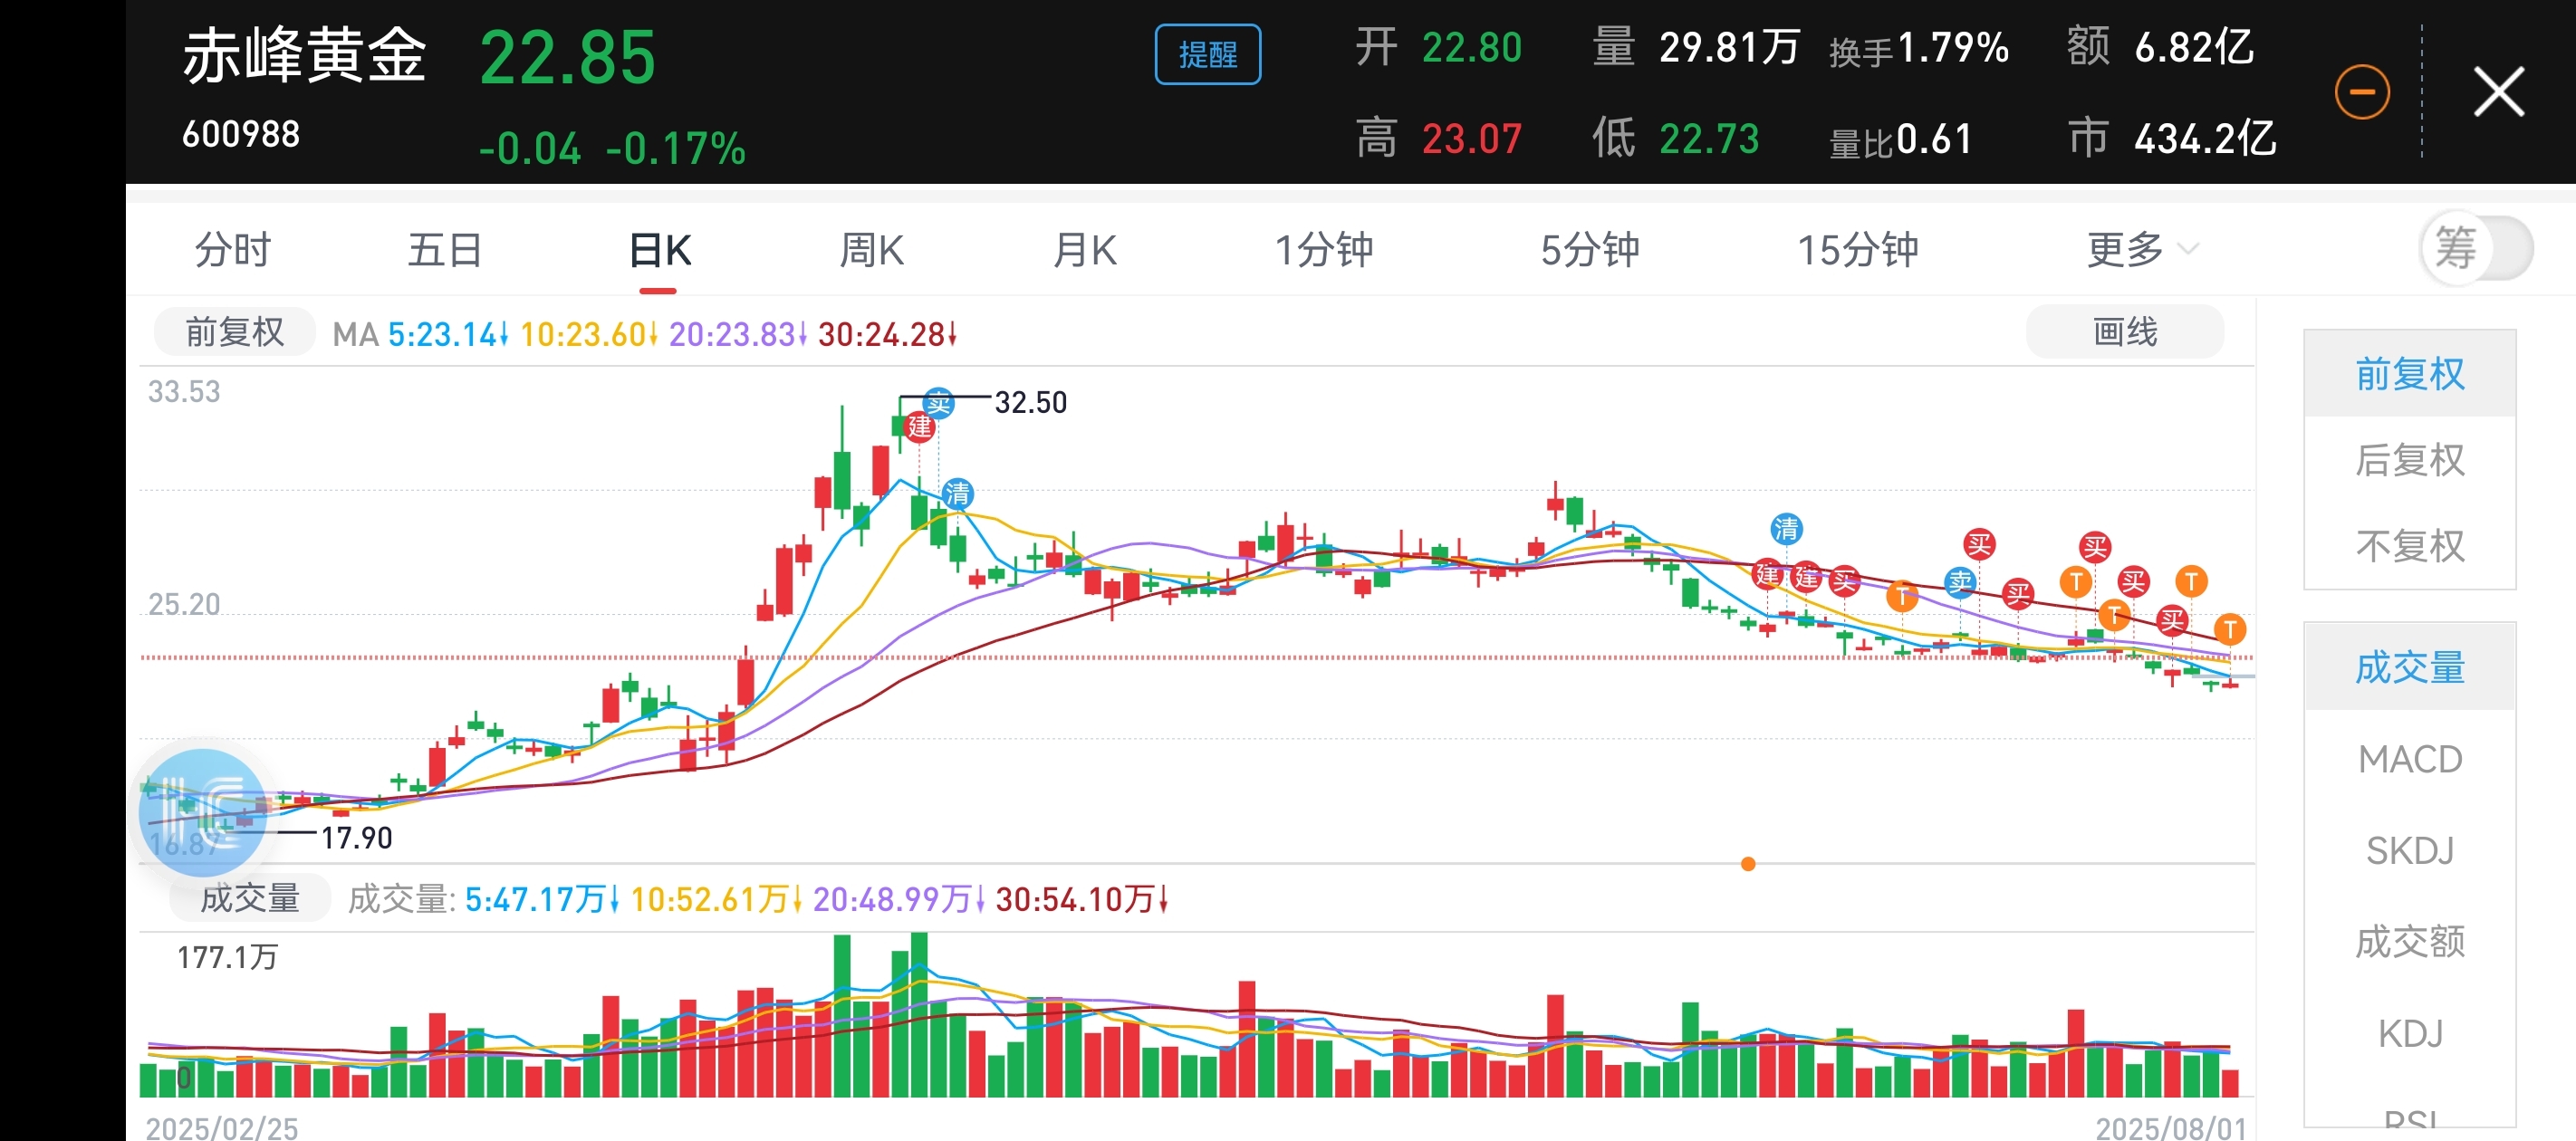
Task: Click the volume average 30:54.10万
Action: [1082, 899]
